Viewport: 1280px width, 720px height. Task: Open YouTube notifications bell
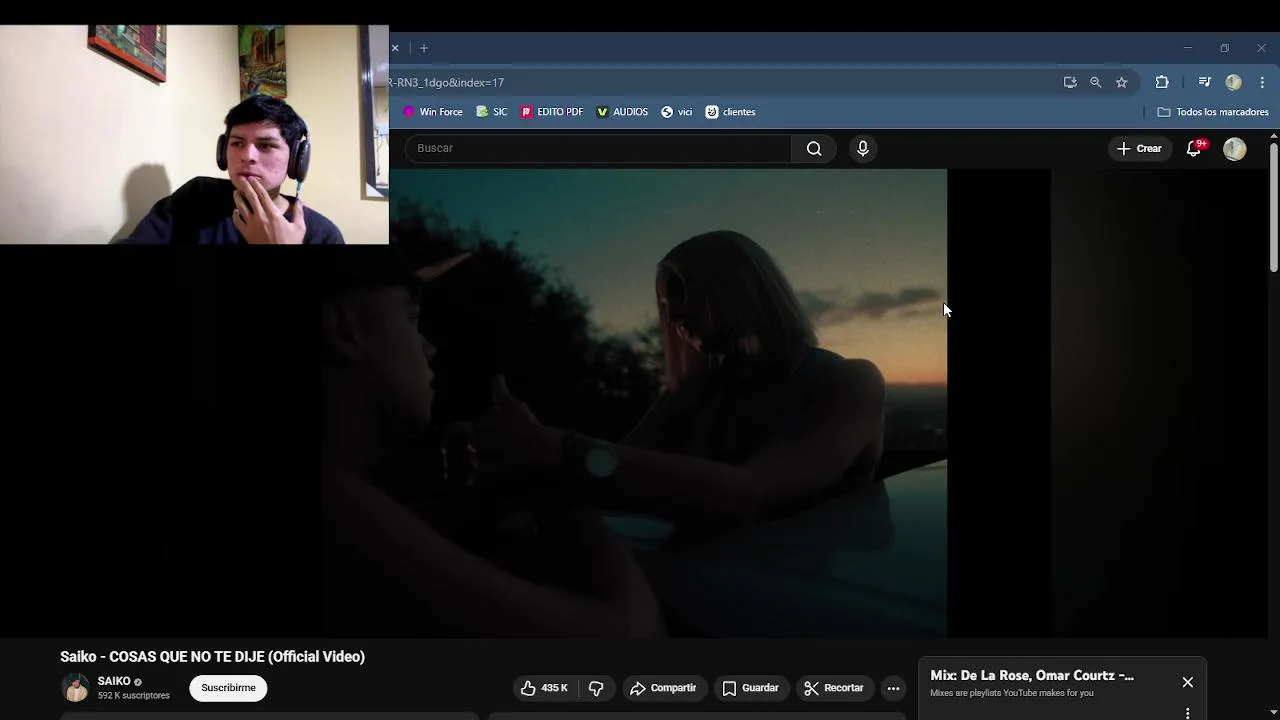[x=1194, y=149]
